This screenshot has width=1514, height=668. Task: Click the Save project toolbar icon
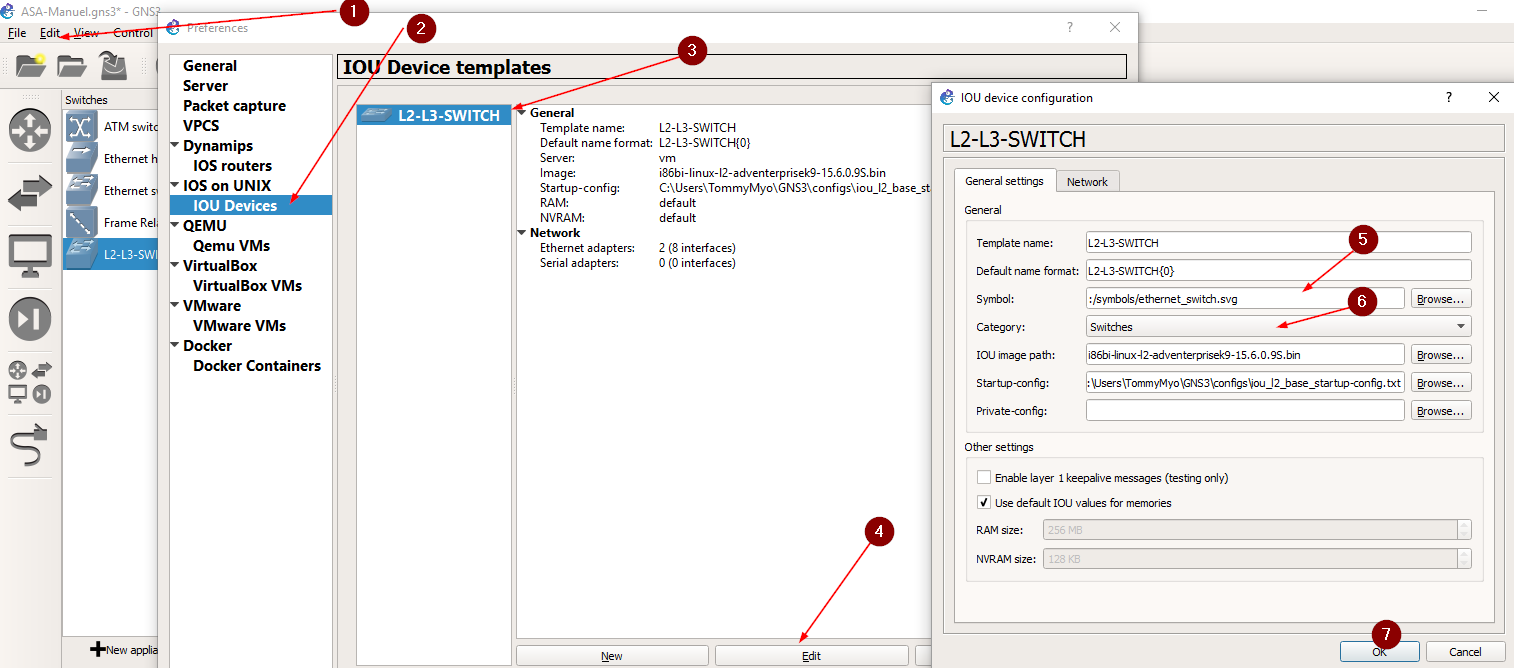(113, 66)
